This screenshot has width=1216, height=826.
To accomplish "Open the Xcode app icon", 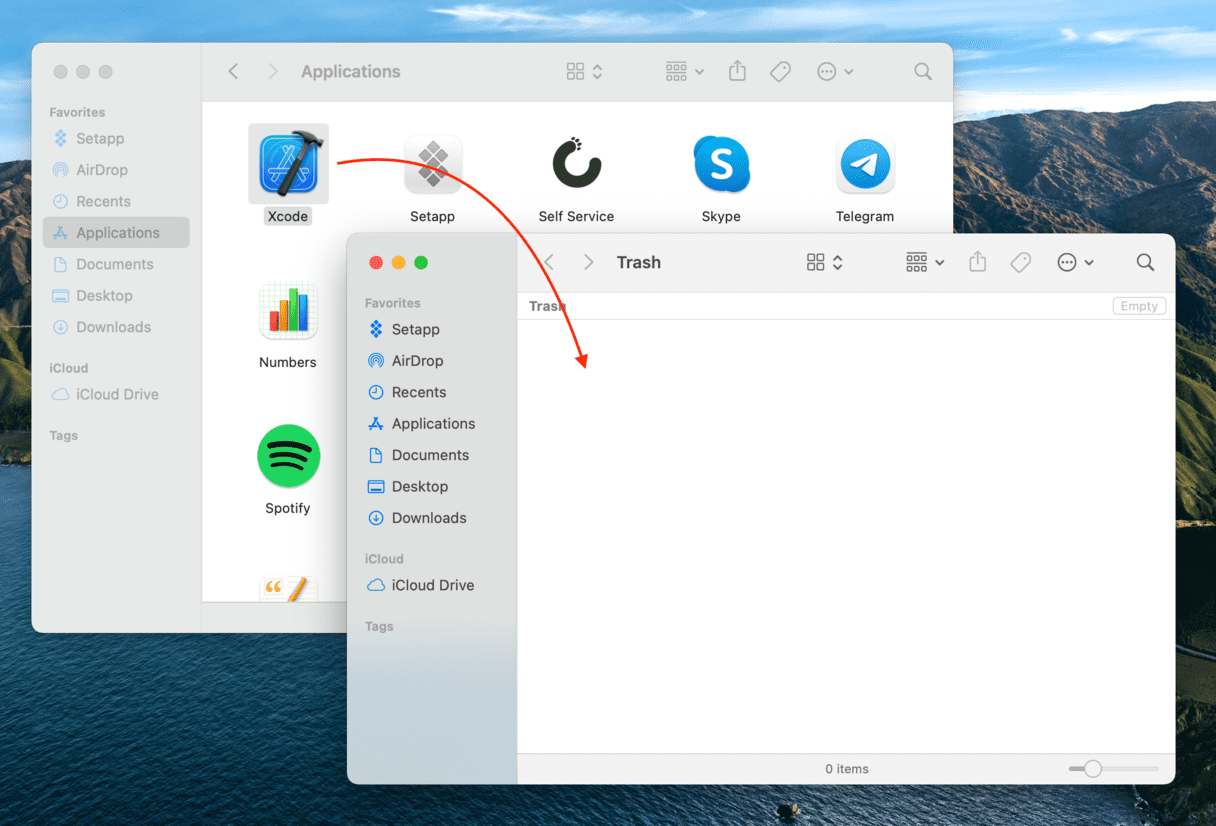I will click(288, 164).
